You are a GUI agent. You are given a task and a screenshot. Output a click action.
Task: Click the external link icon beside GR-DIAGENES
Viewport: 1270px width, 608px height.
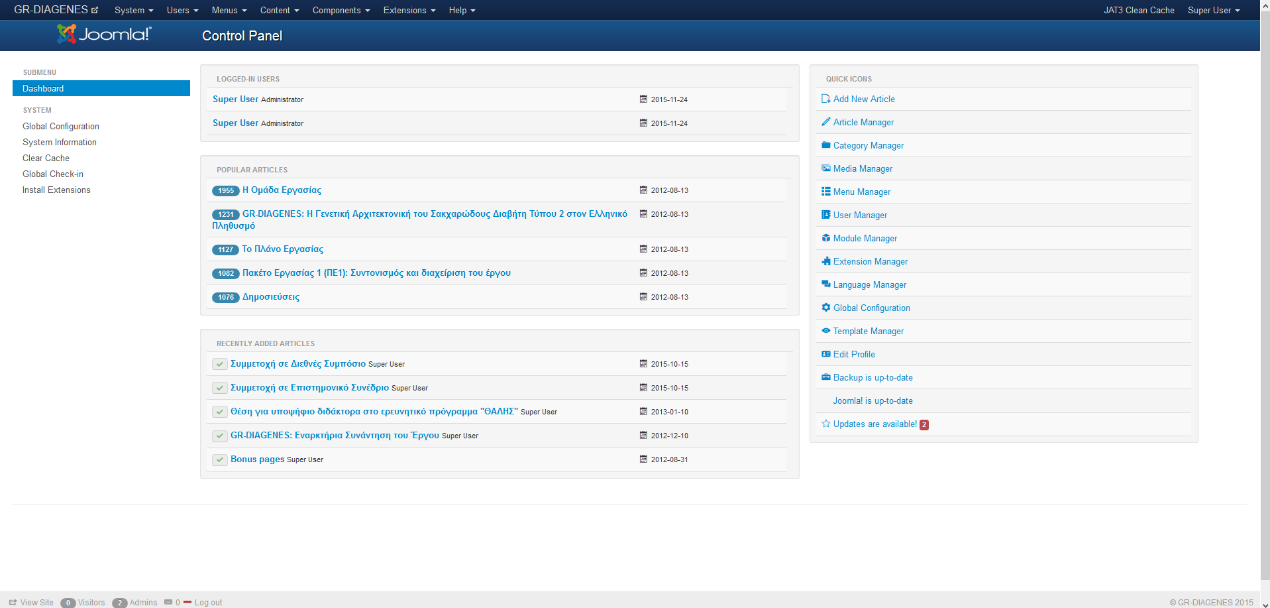pos(95,10)
